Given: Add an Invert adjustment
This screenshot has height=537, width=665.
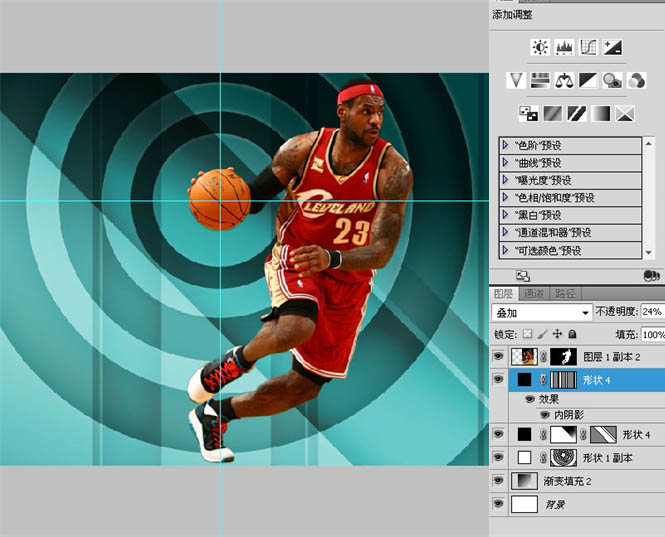Looking at the screenshot, I should click(x=528, y=114).
